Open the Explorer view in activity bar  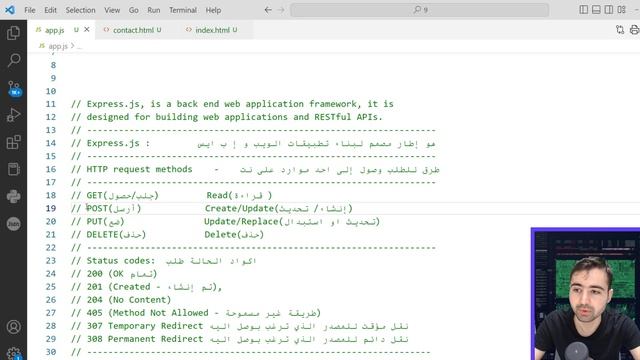click(13, 33)
